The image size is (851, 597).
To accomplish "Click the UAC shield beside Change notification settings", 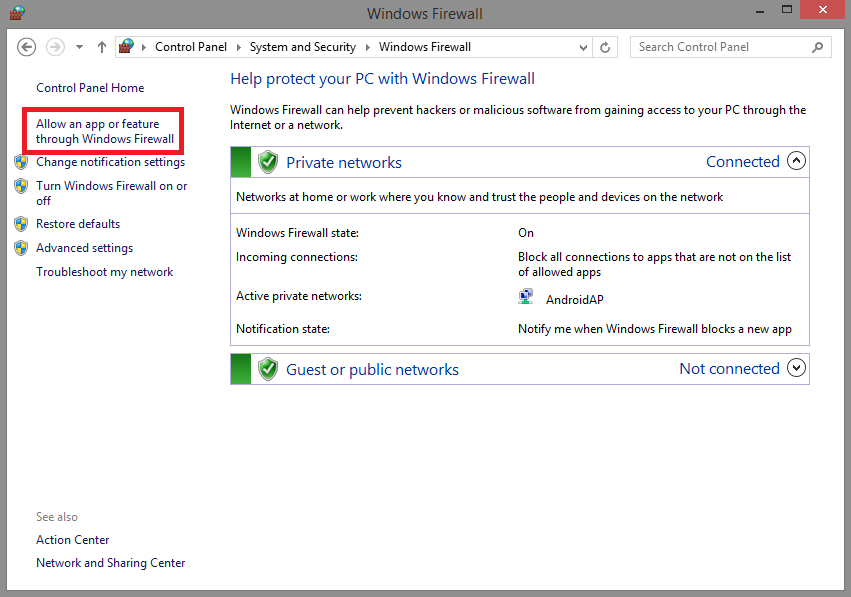I will click(x=21, y=162).
